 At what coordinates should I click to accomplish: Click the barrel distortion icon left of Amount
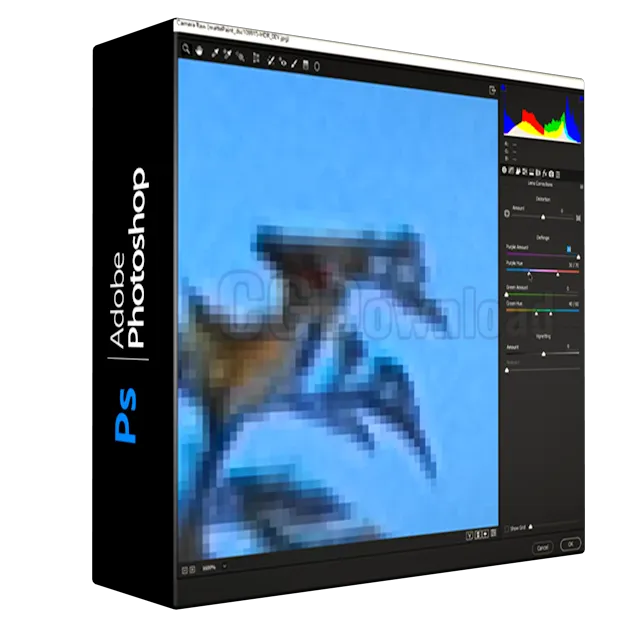point(507,214)
